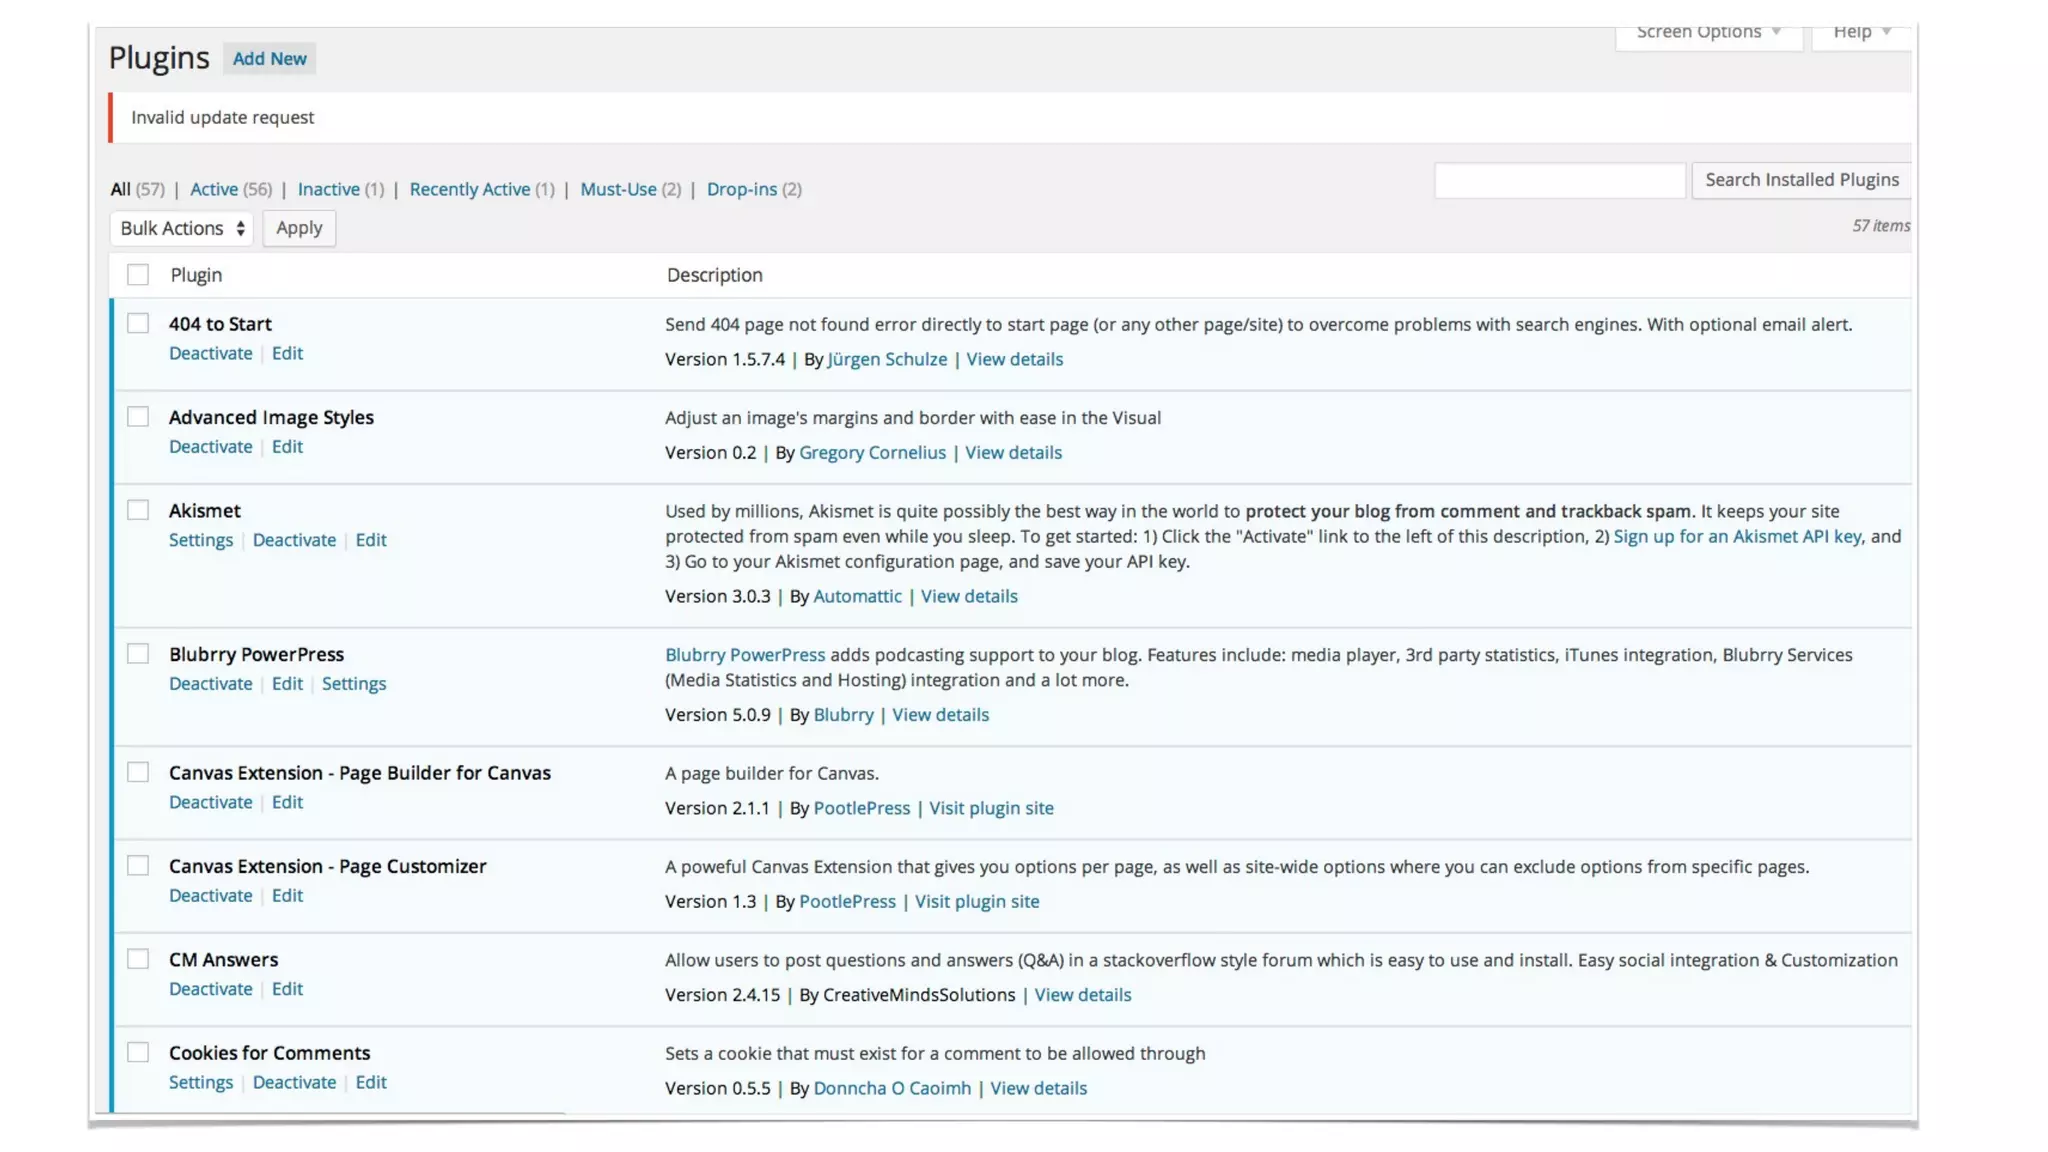Screen dimensions: 2048x1152
Task: Show Inactive plugins filter
Action: (x=328, y=190)
